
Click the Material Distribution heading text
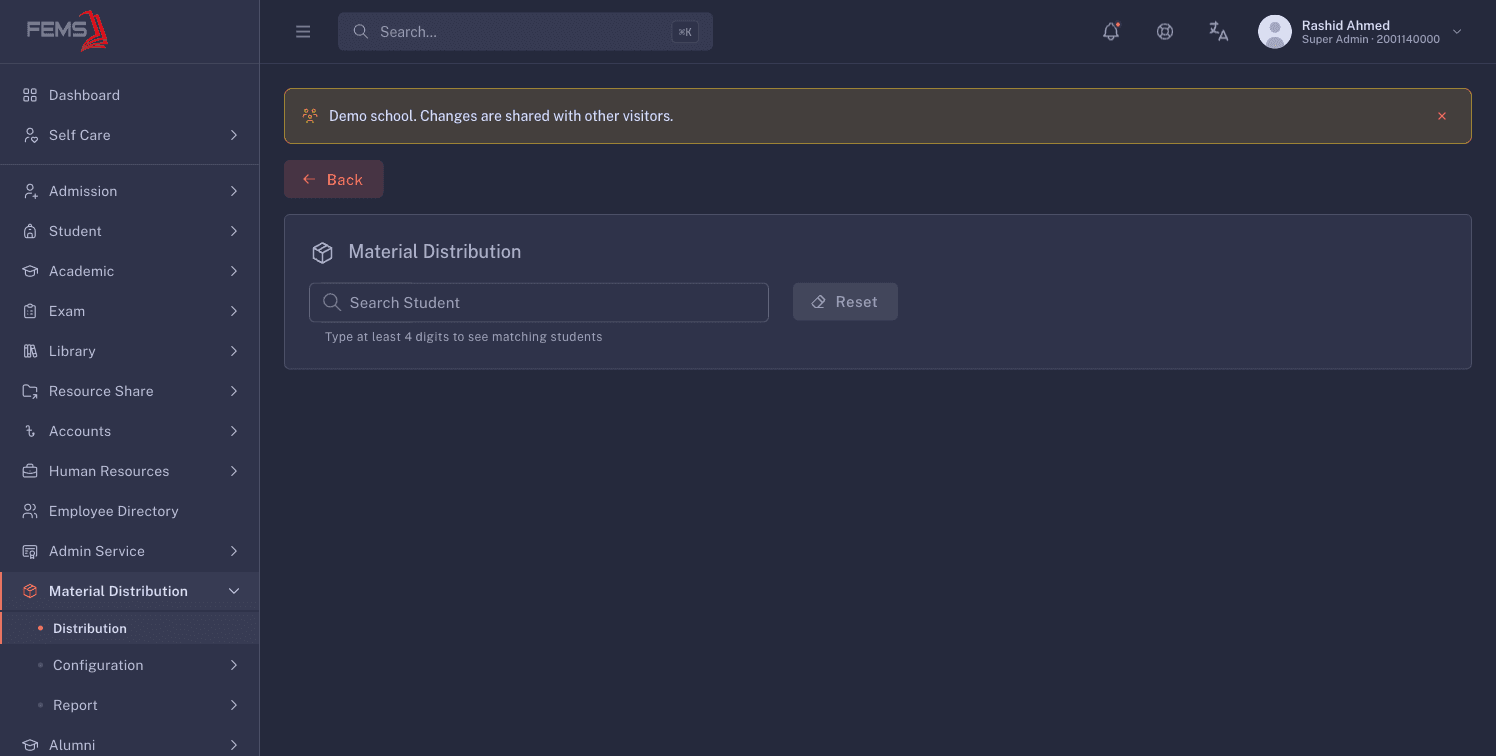point(435,252)
